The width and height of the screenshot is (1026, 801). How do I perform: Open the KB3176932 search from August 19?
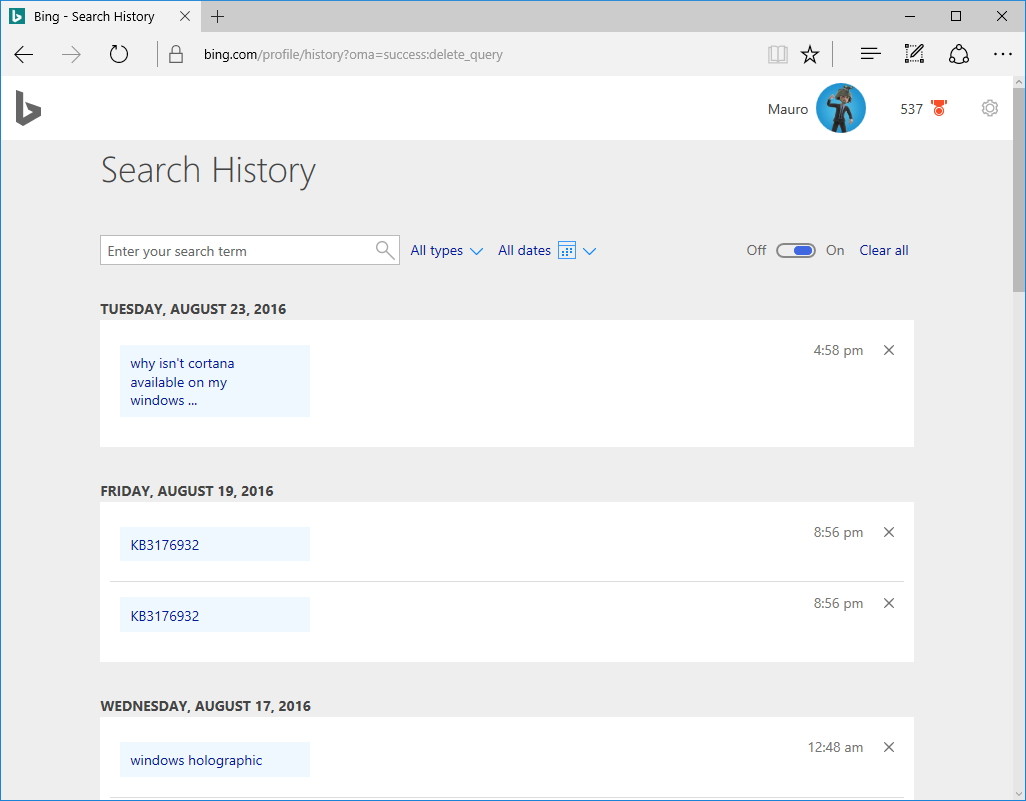(166, 543)
